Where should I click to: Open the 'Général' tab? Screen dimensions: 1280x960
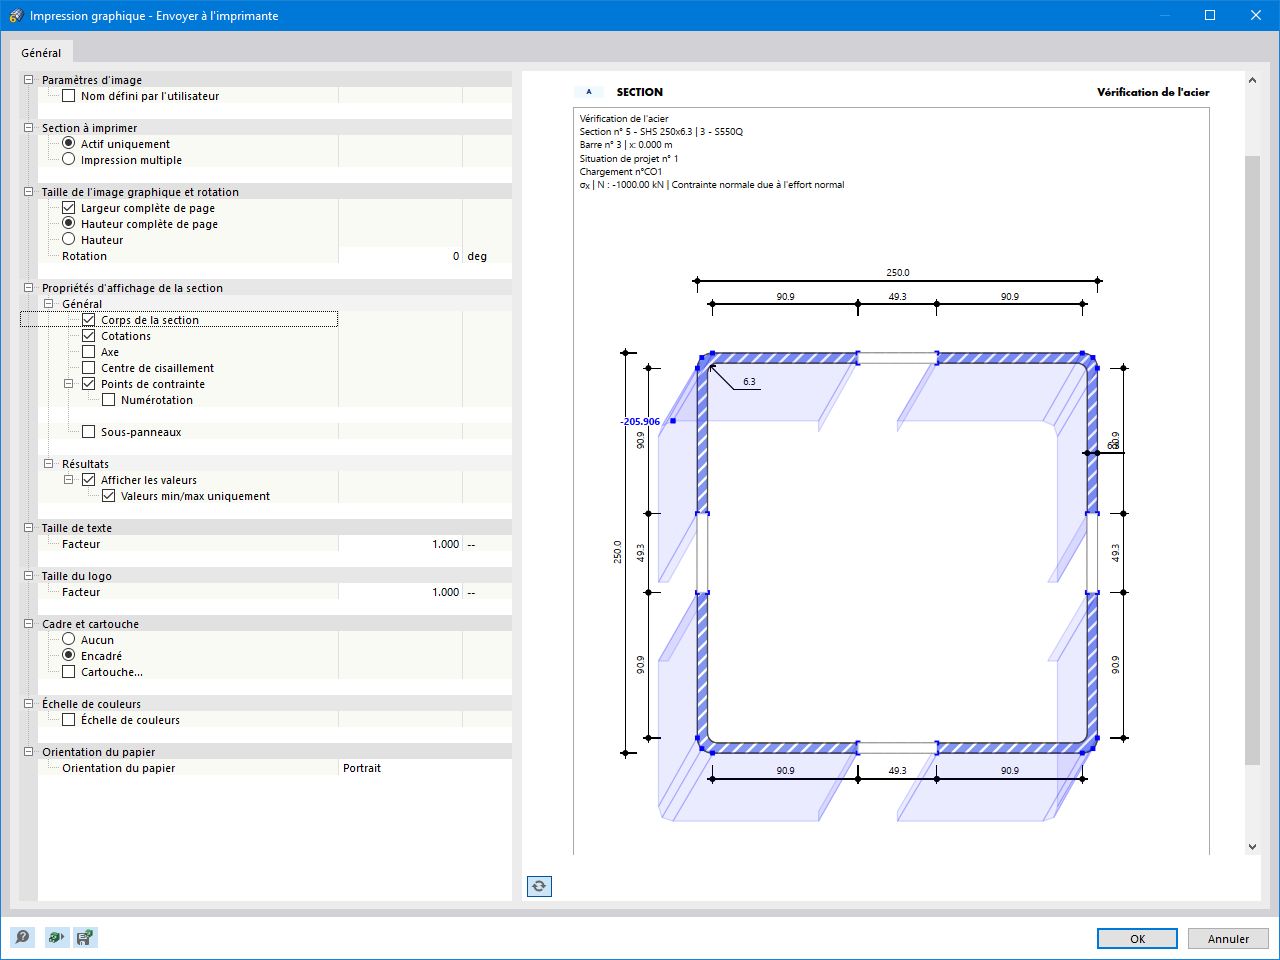(41, 53)
